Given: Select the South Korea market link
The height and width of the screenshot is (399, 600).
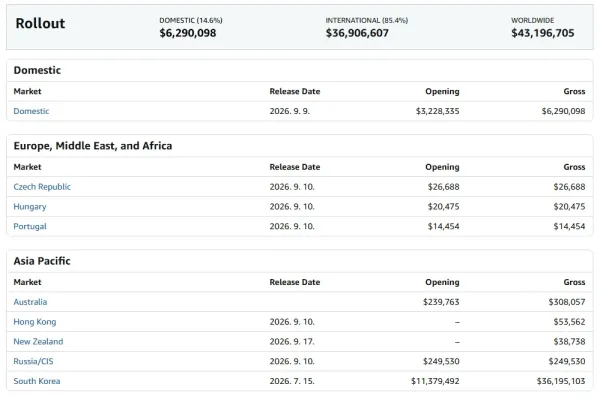Looking at the screenshot, I should pos(37,381).
